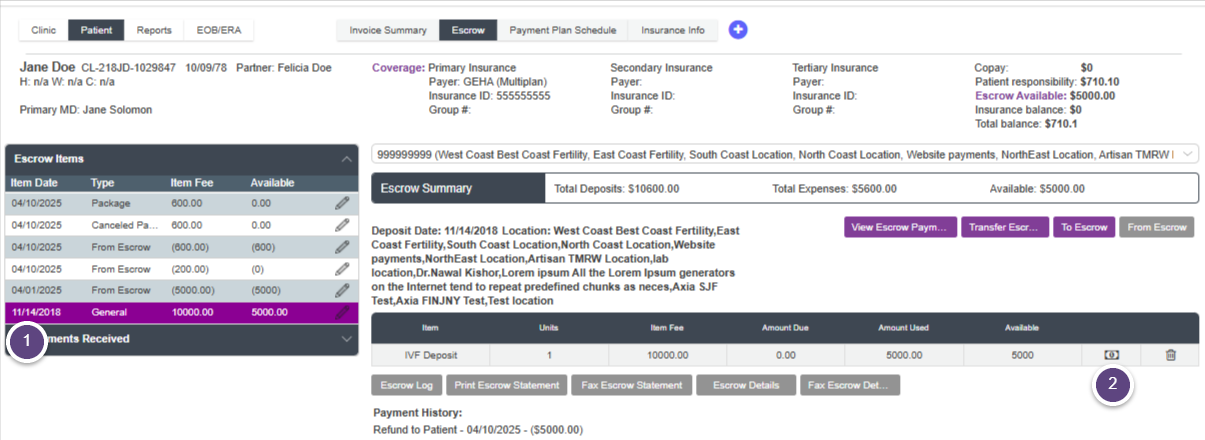Viewport: 1205px width, 440px height.
Task: Click the blue plus add-tab icon
Action: coord(738,30)
